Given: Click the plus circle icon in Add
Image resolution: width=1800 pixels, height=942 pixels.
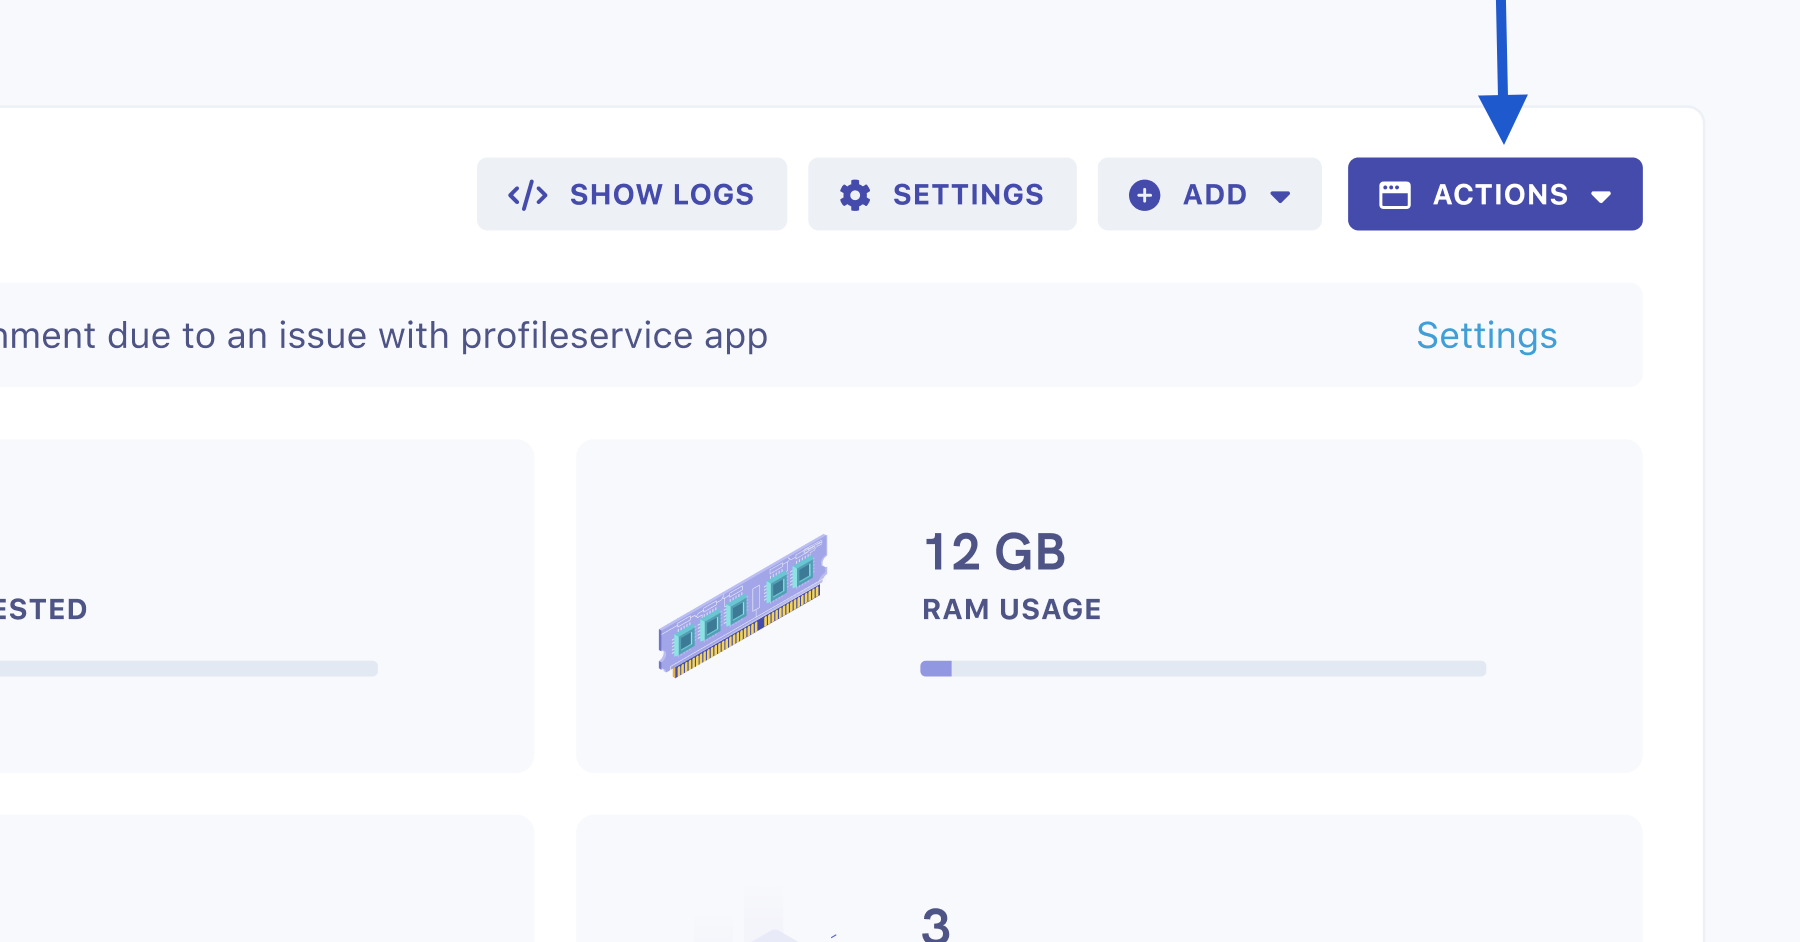Looking at the screenshot, I should tap(1144, 194).
